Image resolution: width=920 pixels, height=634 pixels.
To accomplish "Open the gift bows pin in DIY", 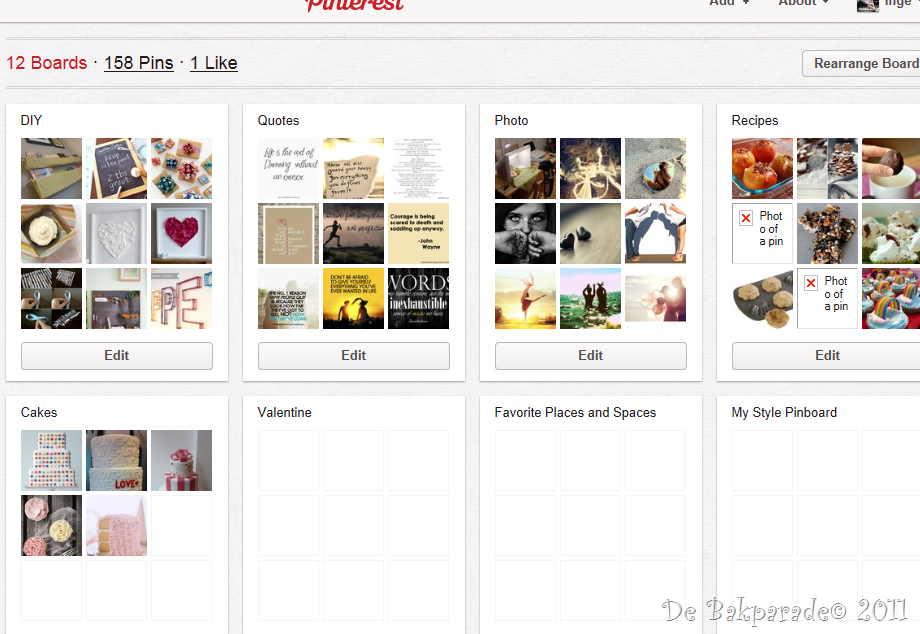I will tap(181, 168).
